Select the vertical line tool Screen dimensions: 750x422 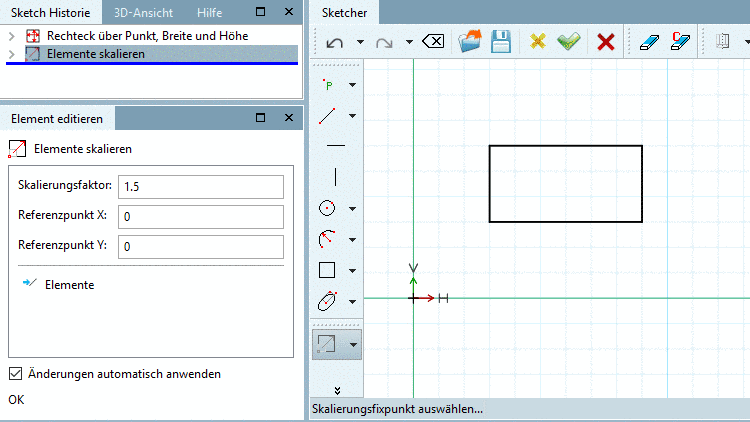[x=336, y=177]
